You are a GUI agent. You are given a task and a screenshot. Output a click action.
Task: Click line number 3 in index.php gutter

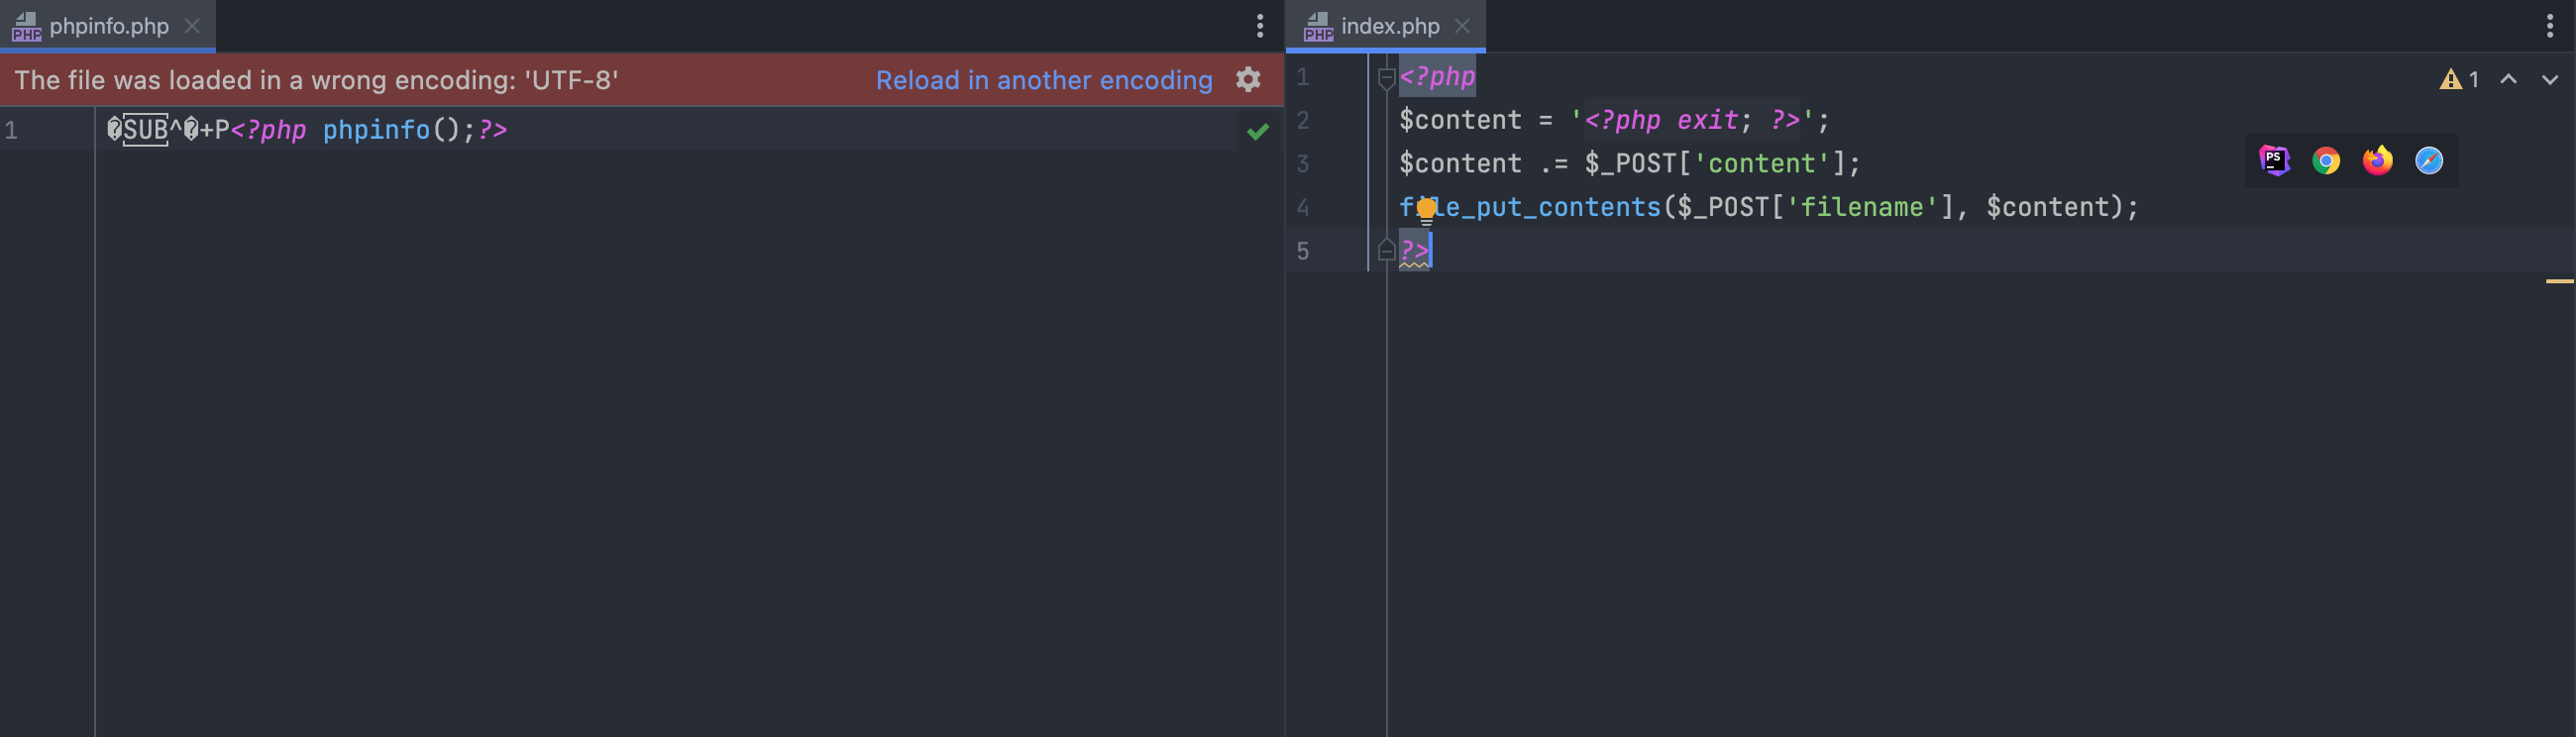[x=1302, y=163]
